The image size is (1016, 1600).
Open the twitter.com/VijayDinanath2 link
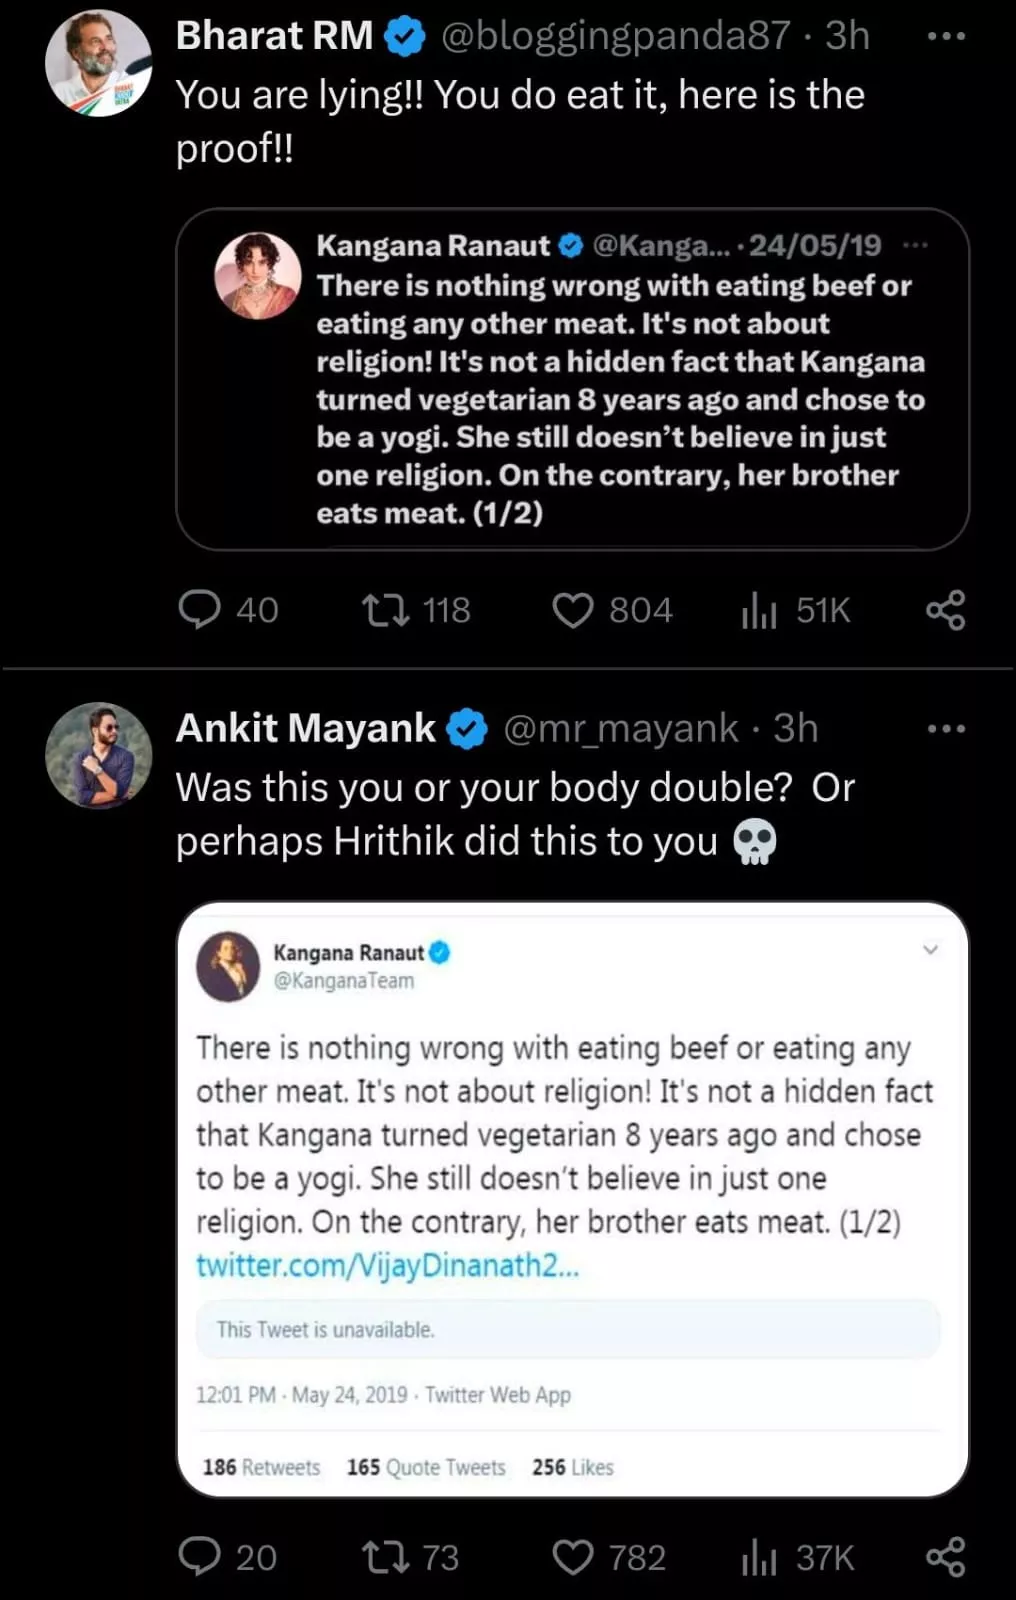[x=387, y=1265]
